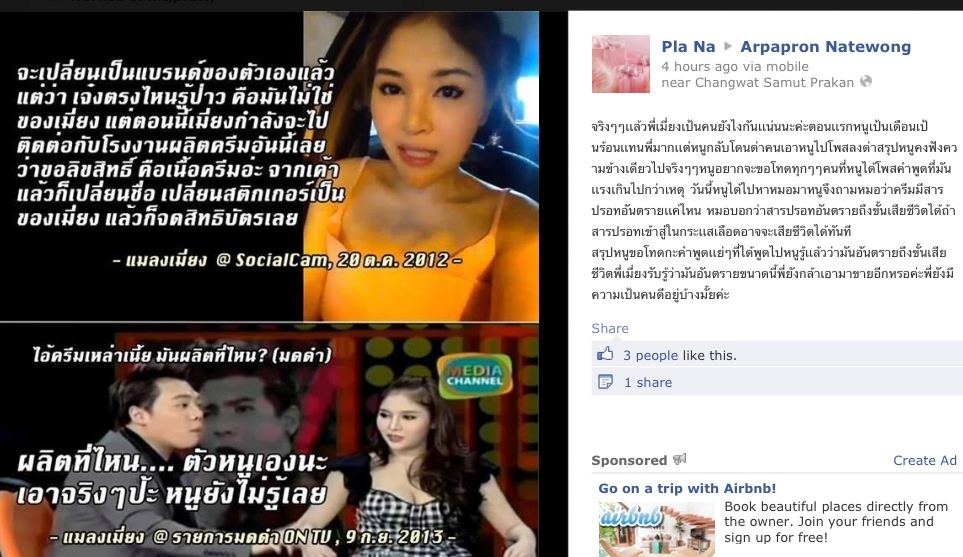Screen dimensions: 963x557
Task: Click the Sponsored section heading
Action: (x=629, y=461)
